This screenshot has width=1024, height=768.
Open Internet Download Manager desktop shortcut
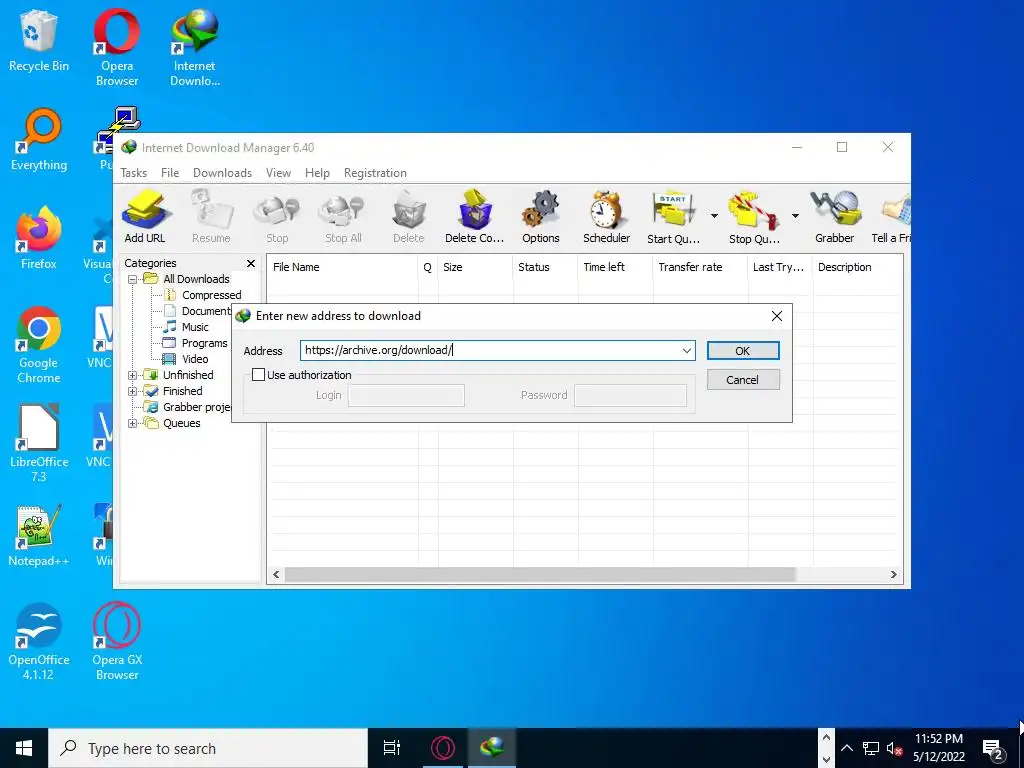click(195, 48)
